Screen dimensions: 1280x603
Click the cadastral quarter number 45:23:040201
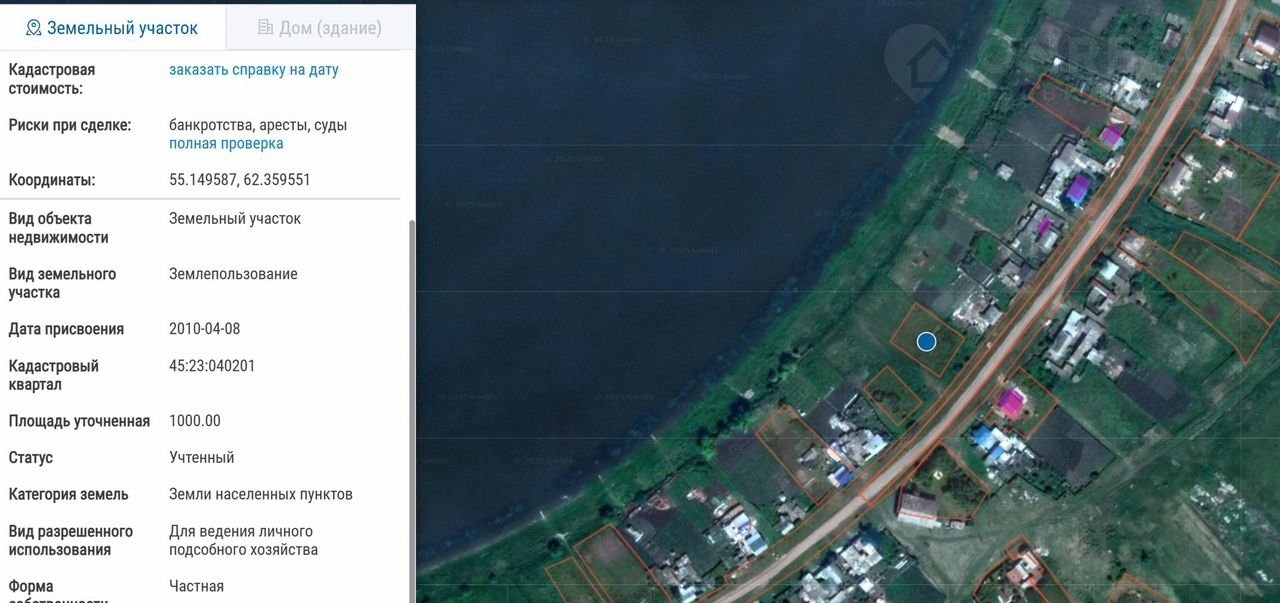pos(212,366)
